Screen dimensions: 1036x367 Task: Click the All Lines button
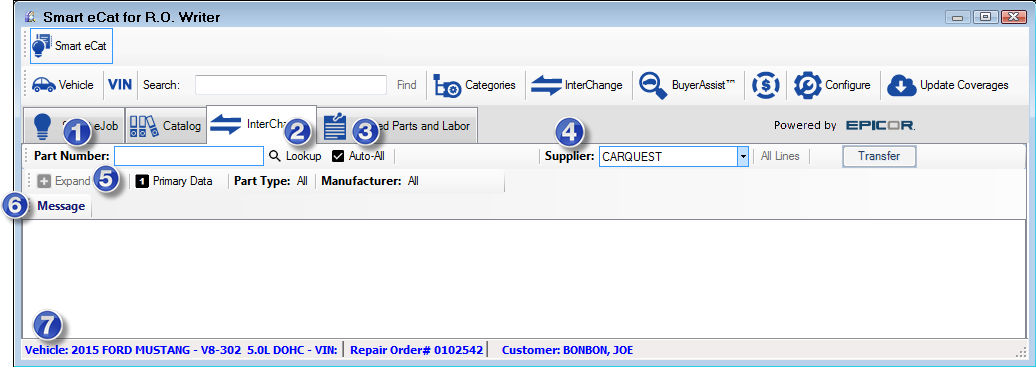(780, 156)
